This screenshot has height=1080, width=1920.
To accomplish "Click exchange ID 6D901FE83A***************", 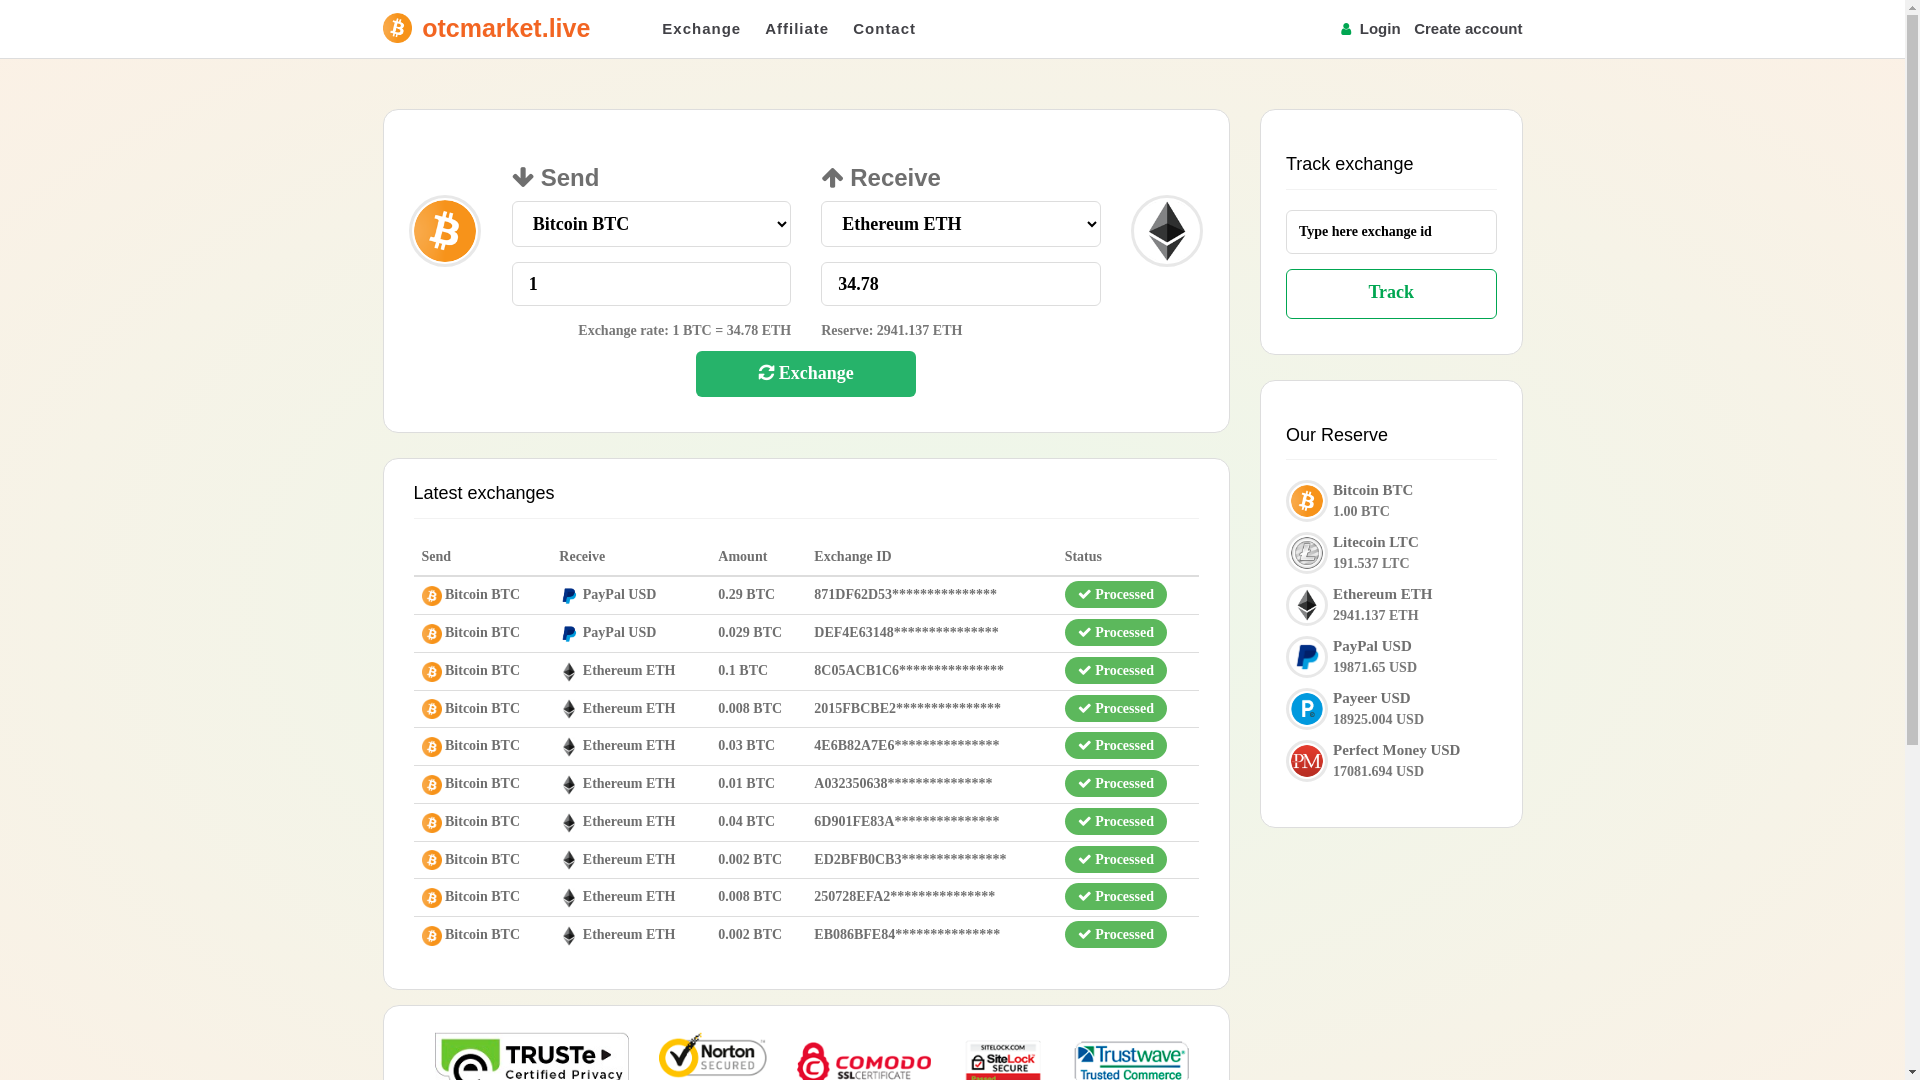I will click(907, 822).
